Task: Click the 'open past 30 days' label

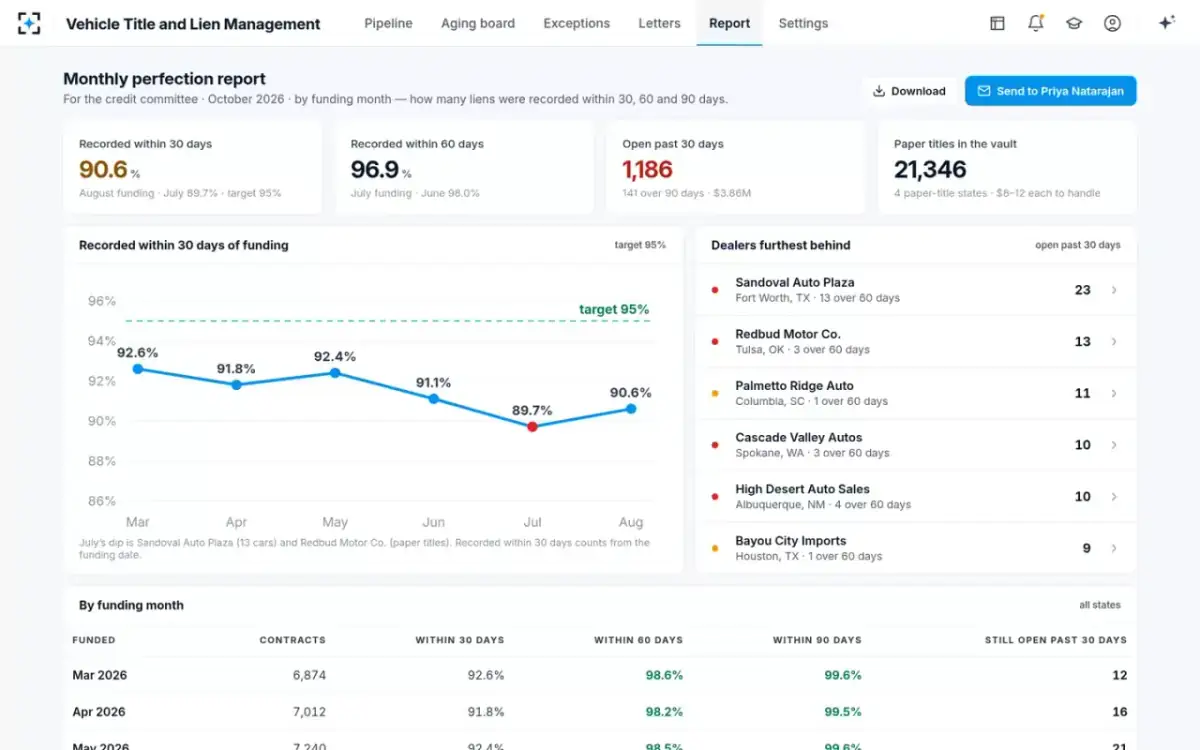Action: [x=1078, y=245]
